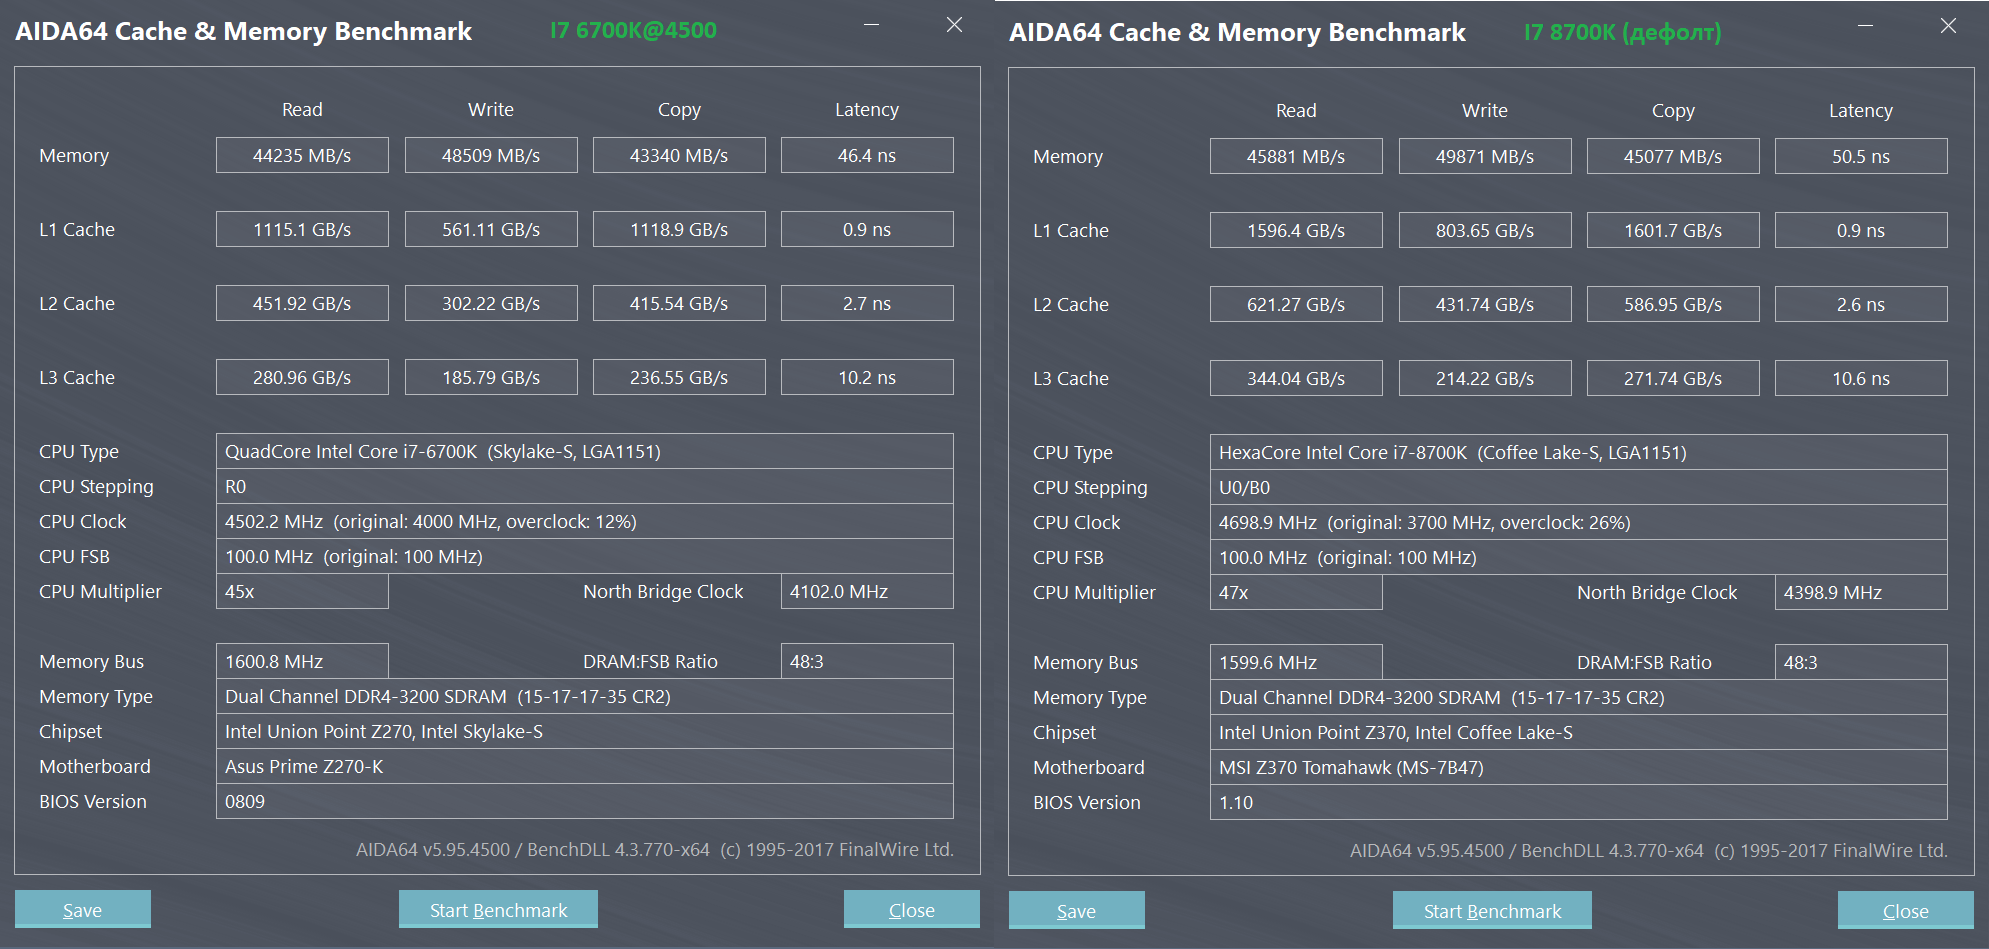
Task: Minimize the i7 8700K benchmark window
Action: pyautogui.click(x=1865, y=26)
